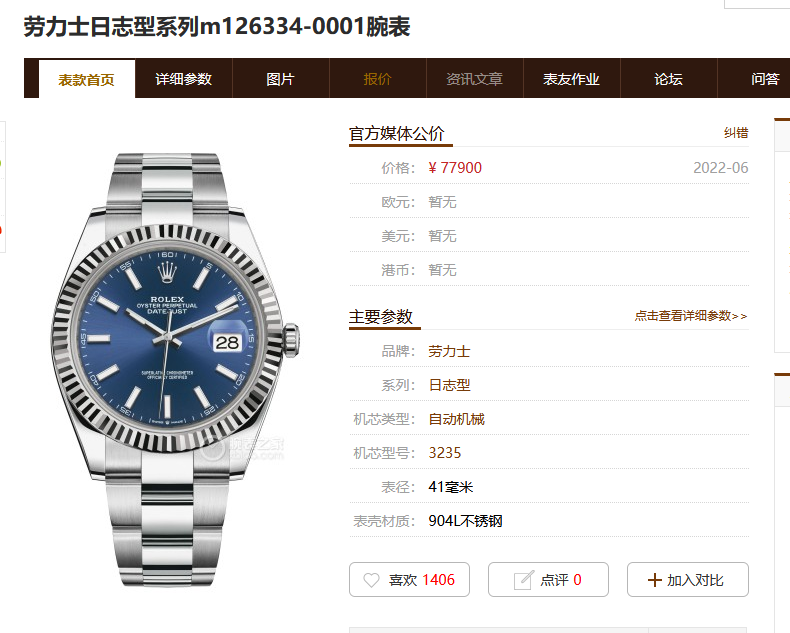Viewport: 790px width, 633px height.
Task: Click the 纠错 correction link
Action: [x=736, y=133]
